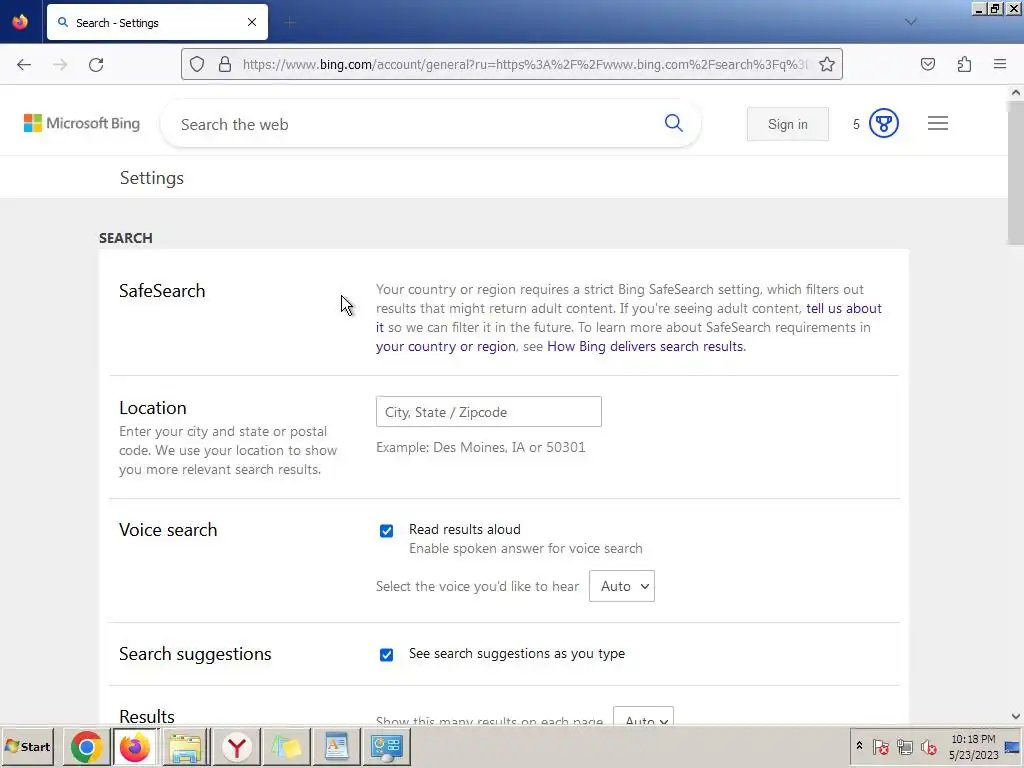Reload the current page

[96, 65]
